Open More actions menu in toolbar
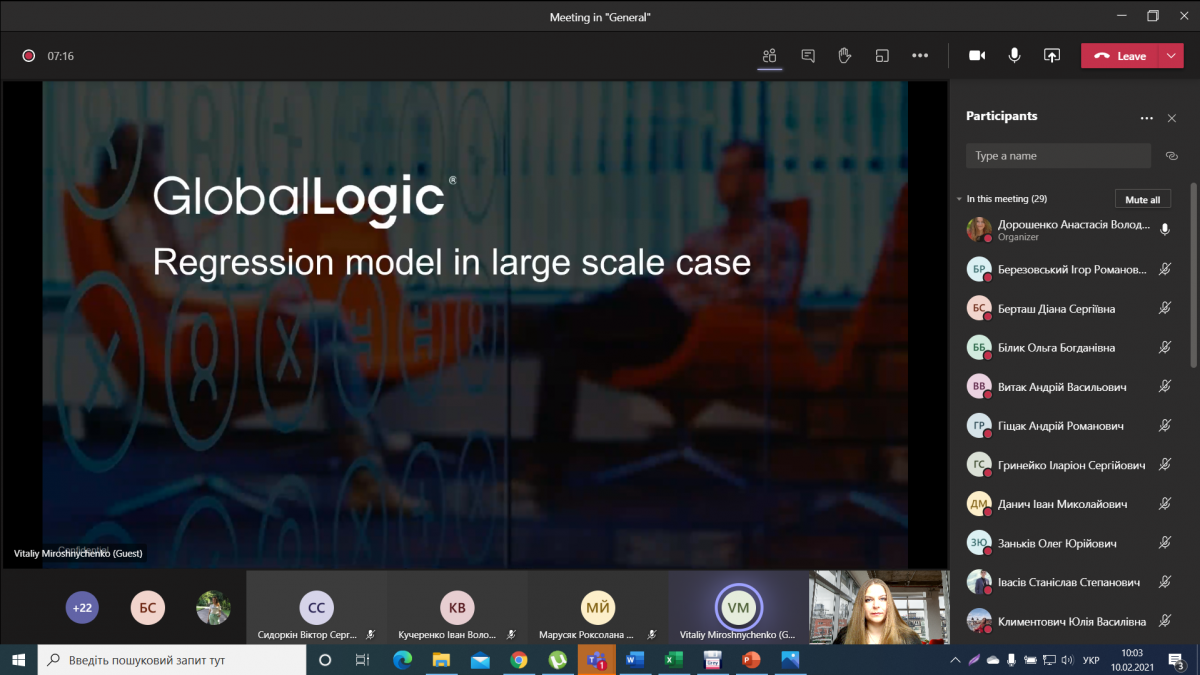This screenshot has width=1200, height=675. 920,56
